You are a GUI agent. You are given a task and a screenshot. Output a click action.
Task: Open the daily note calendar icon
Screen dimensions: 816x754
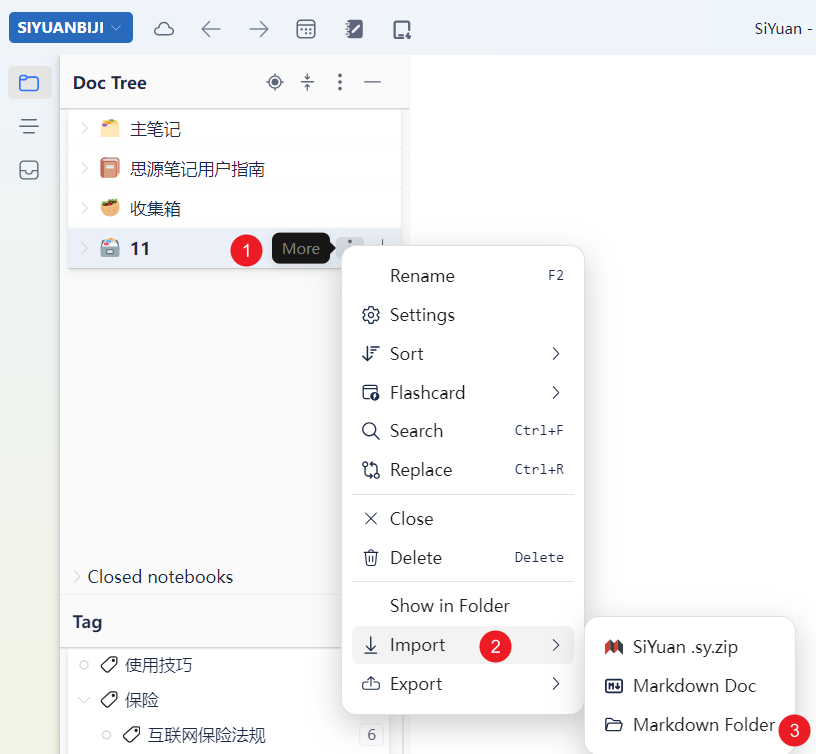point(306,29)
